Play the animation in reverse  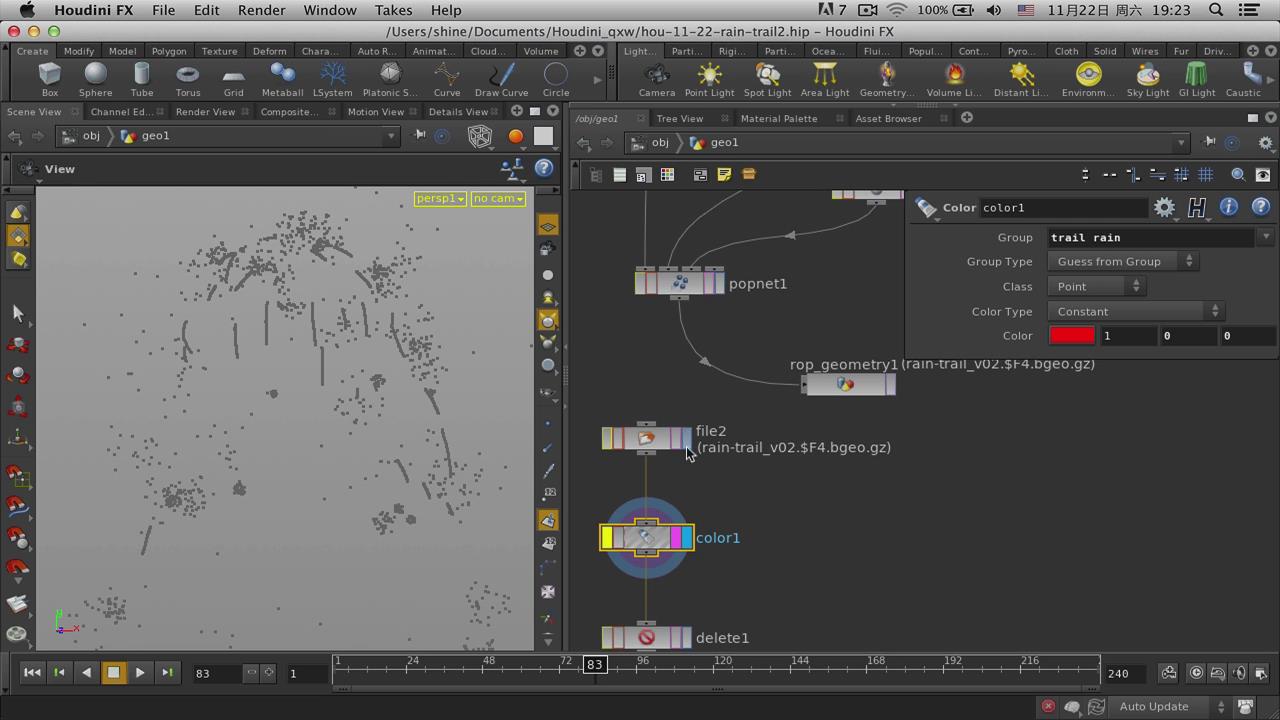[86, 673]
